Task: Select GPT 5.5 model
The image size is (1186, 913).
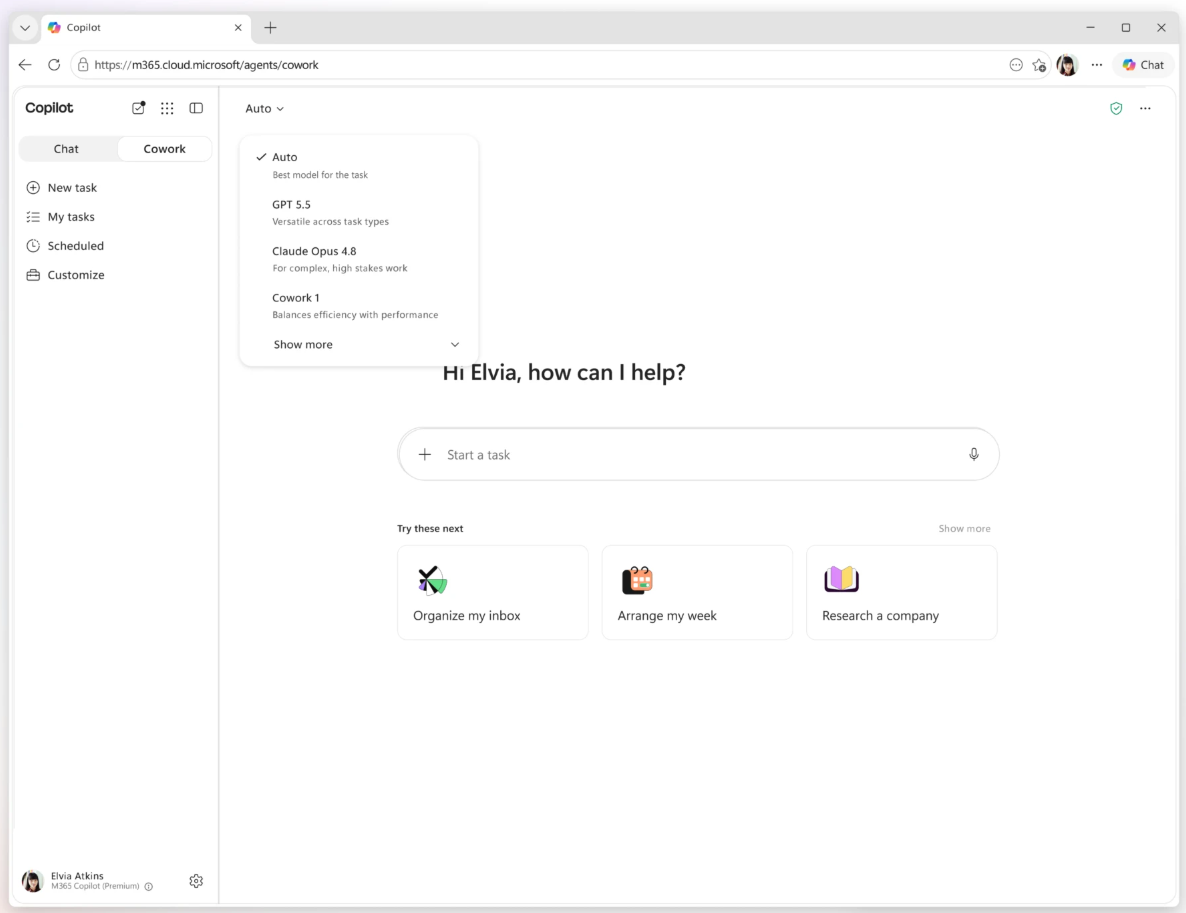Action: pyautogui.click(x=359, y=213)
